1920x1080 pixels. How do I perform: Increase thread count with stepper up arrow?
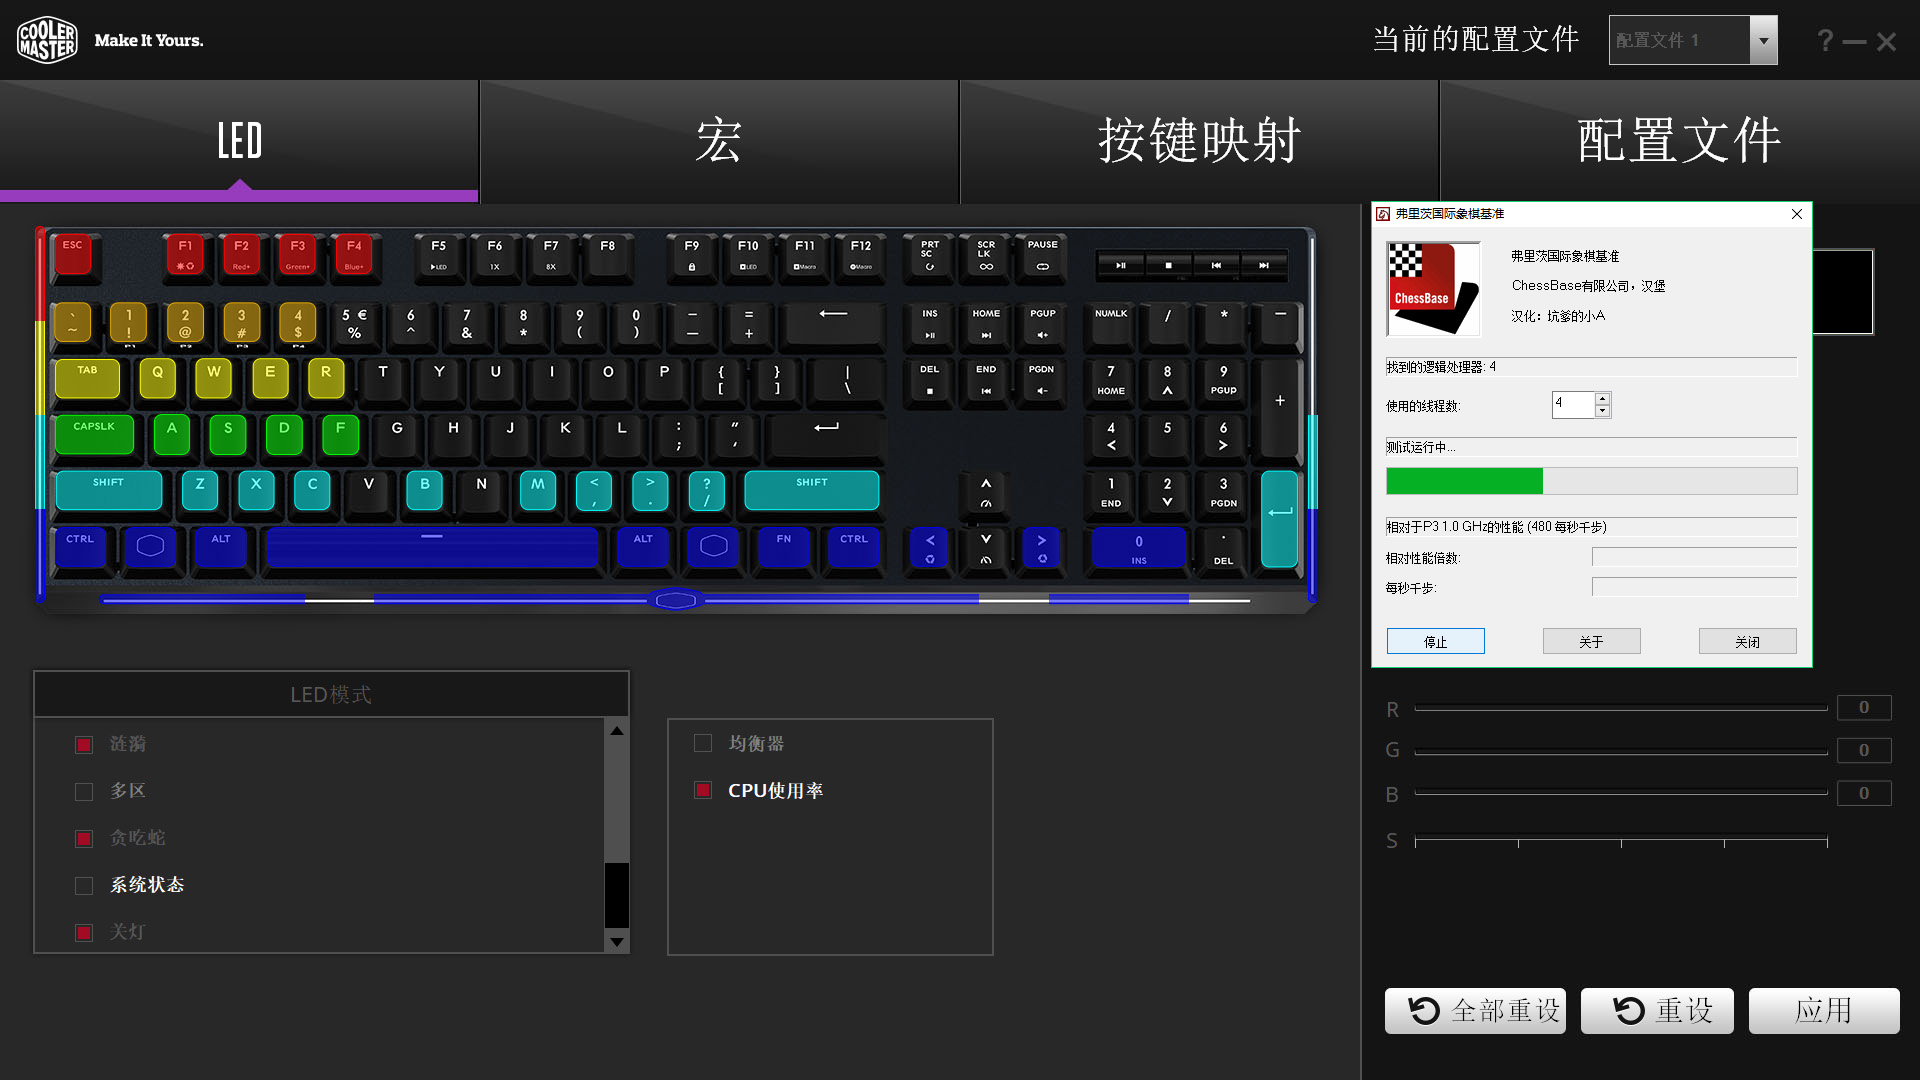[x=1602, y=398]
